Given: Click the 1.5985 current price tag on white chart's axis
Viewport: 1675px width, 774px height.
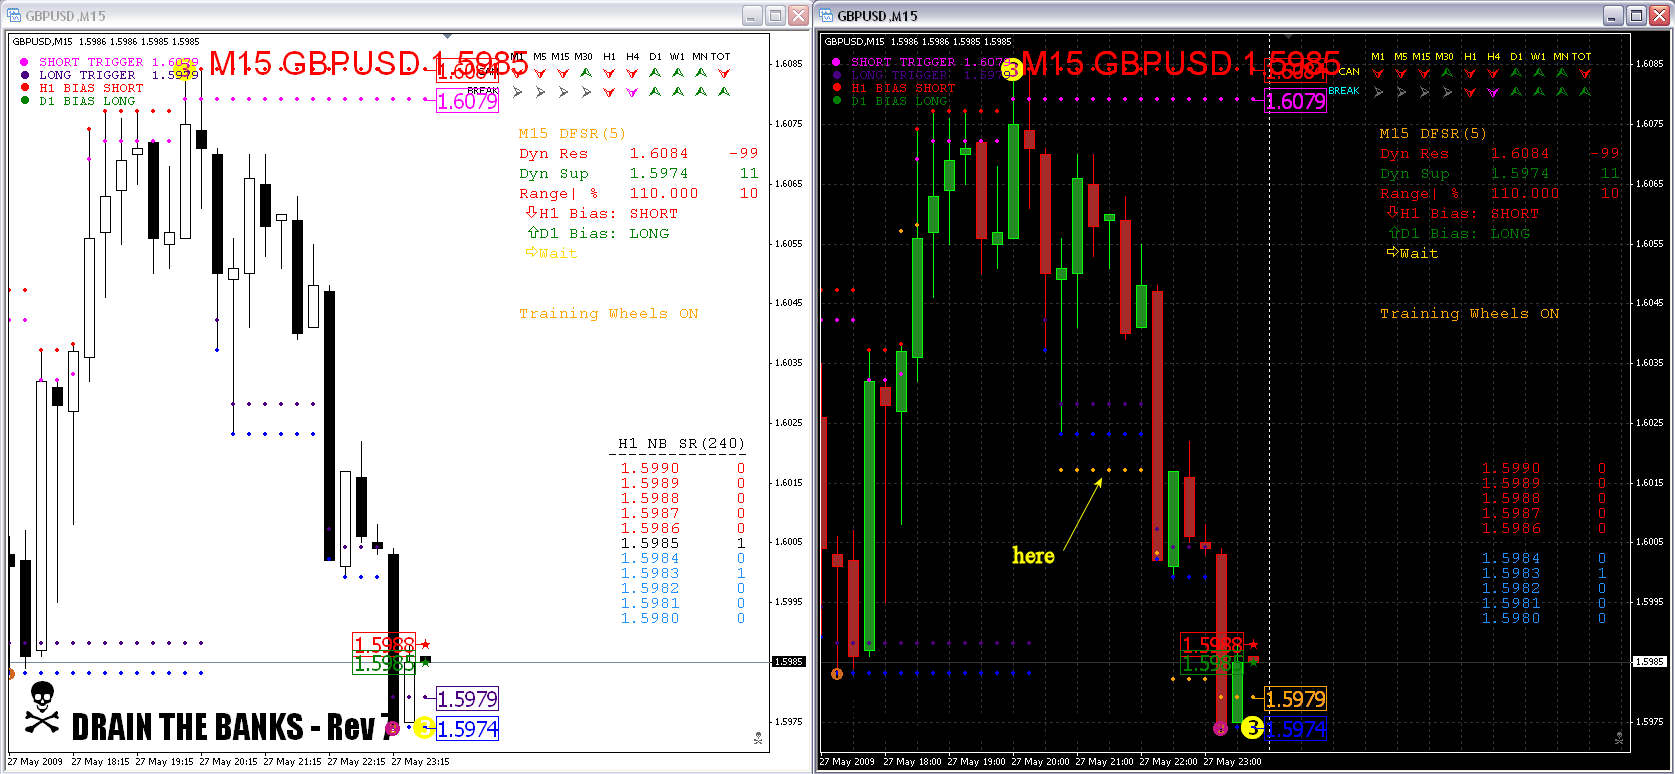Looking at the screenshot, I should (x=789, y=662).
